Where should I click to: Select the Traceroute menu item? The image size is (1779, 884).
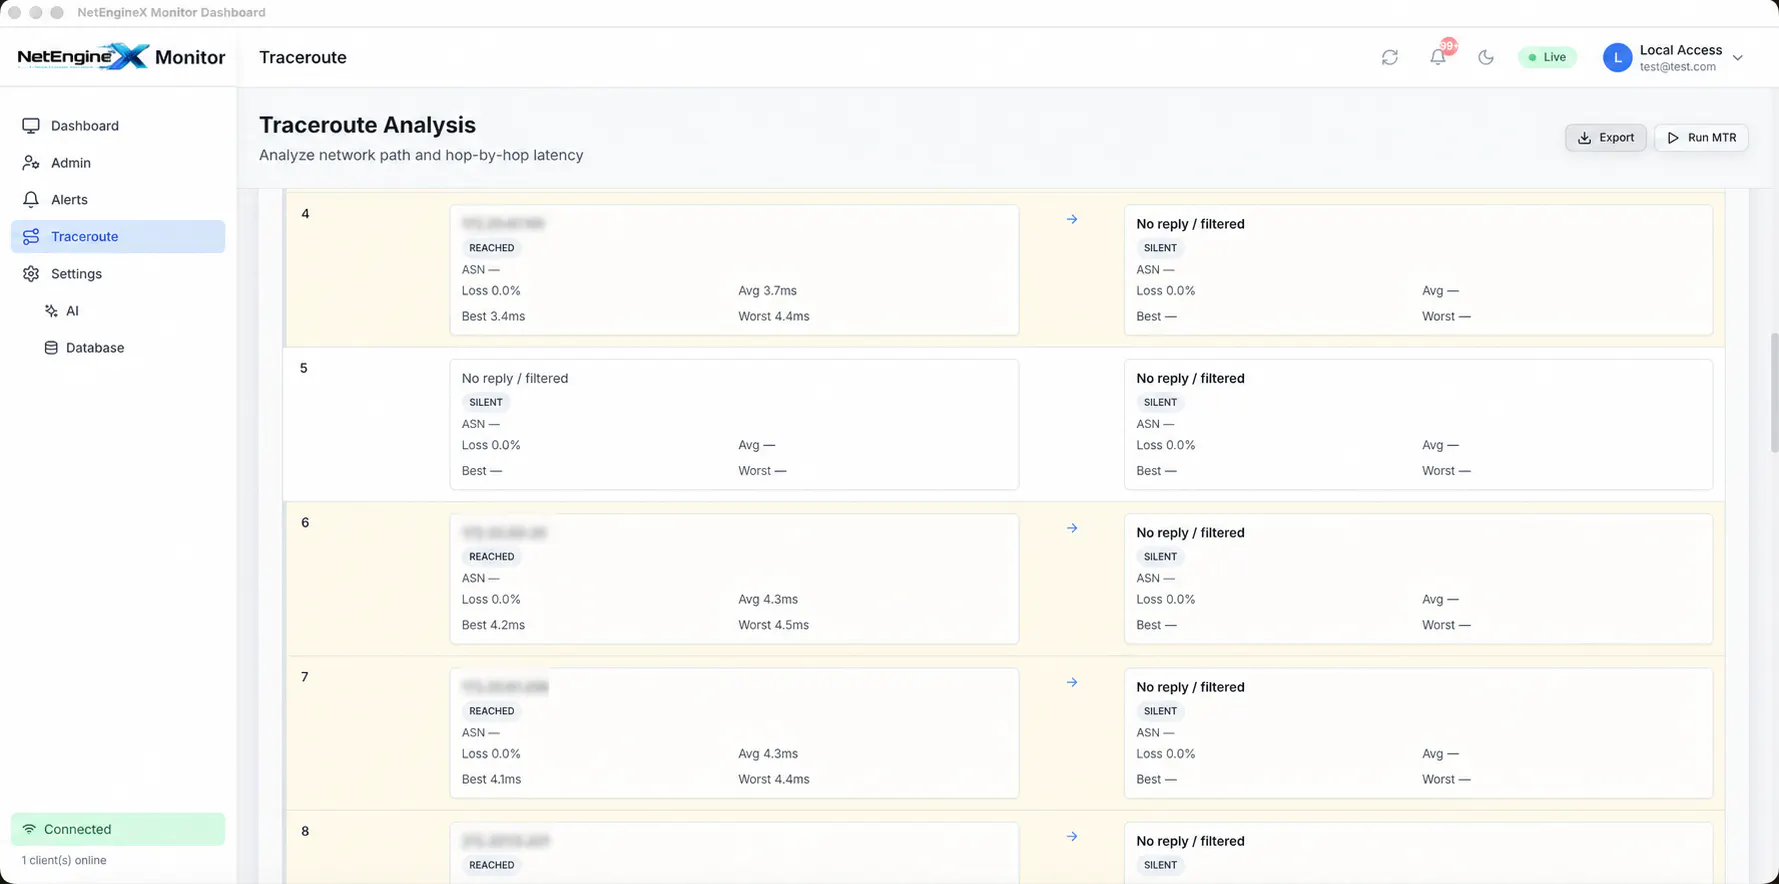[118, 237]
